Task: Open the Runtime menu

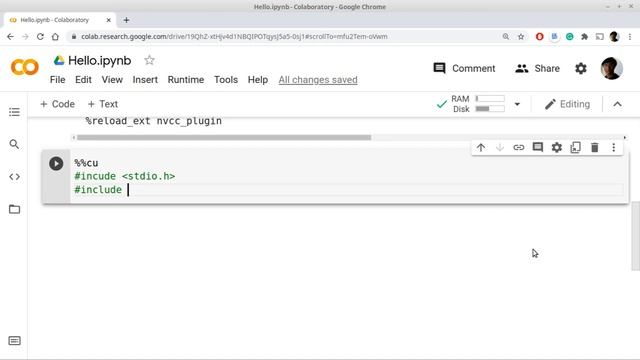Action: (186, 80)
